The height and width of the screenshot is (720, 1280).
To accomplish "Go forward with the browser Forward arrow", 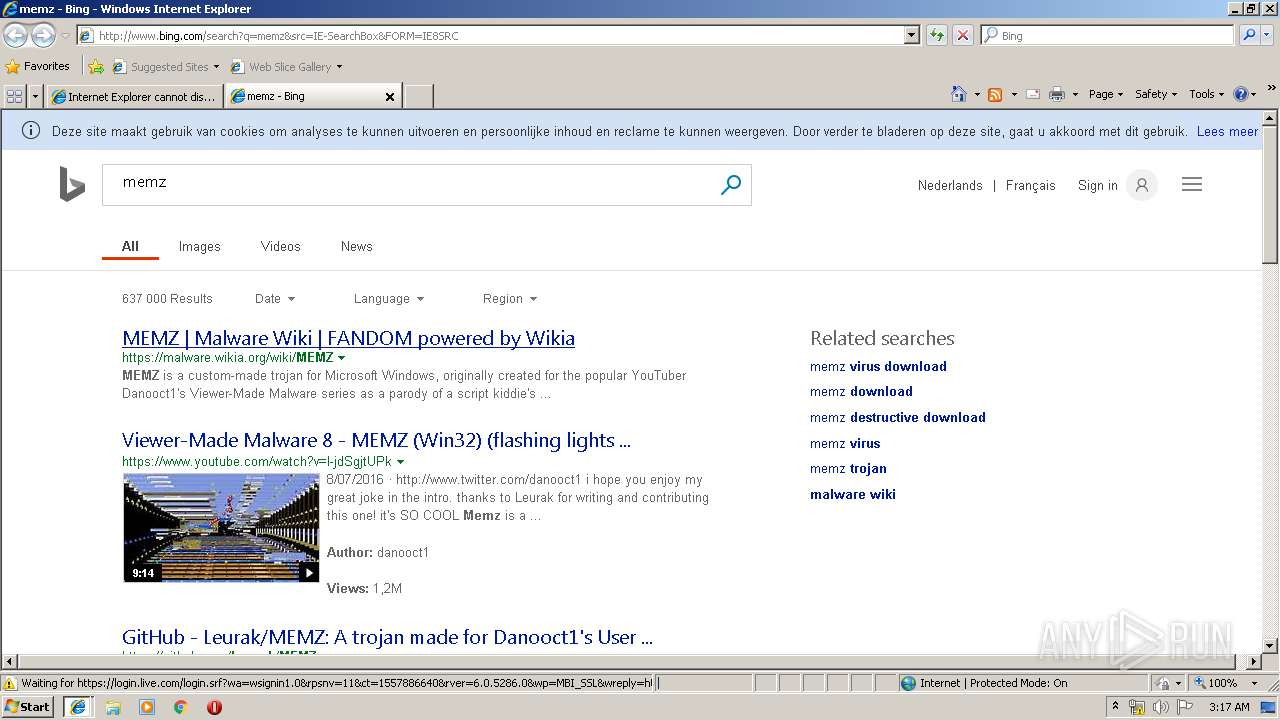I will coord(43,36).
